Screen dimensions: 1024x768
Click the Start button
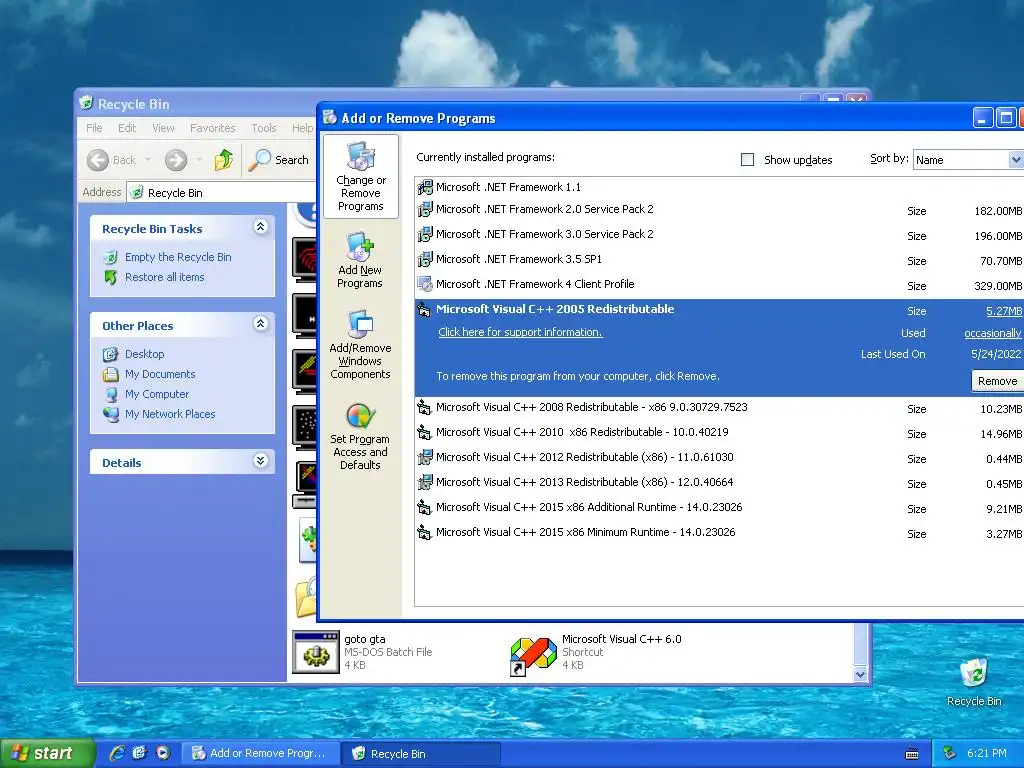(46, 754)
